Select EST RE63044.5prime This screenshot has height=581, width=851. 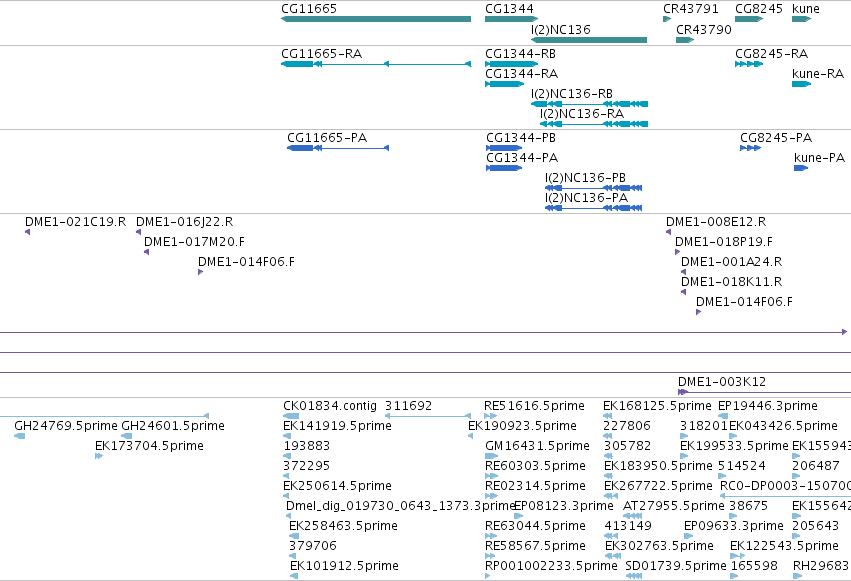tap(535, 526)
